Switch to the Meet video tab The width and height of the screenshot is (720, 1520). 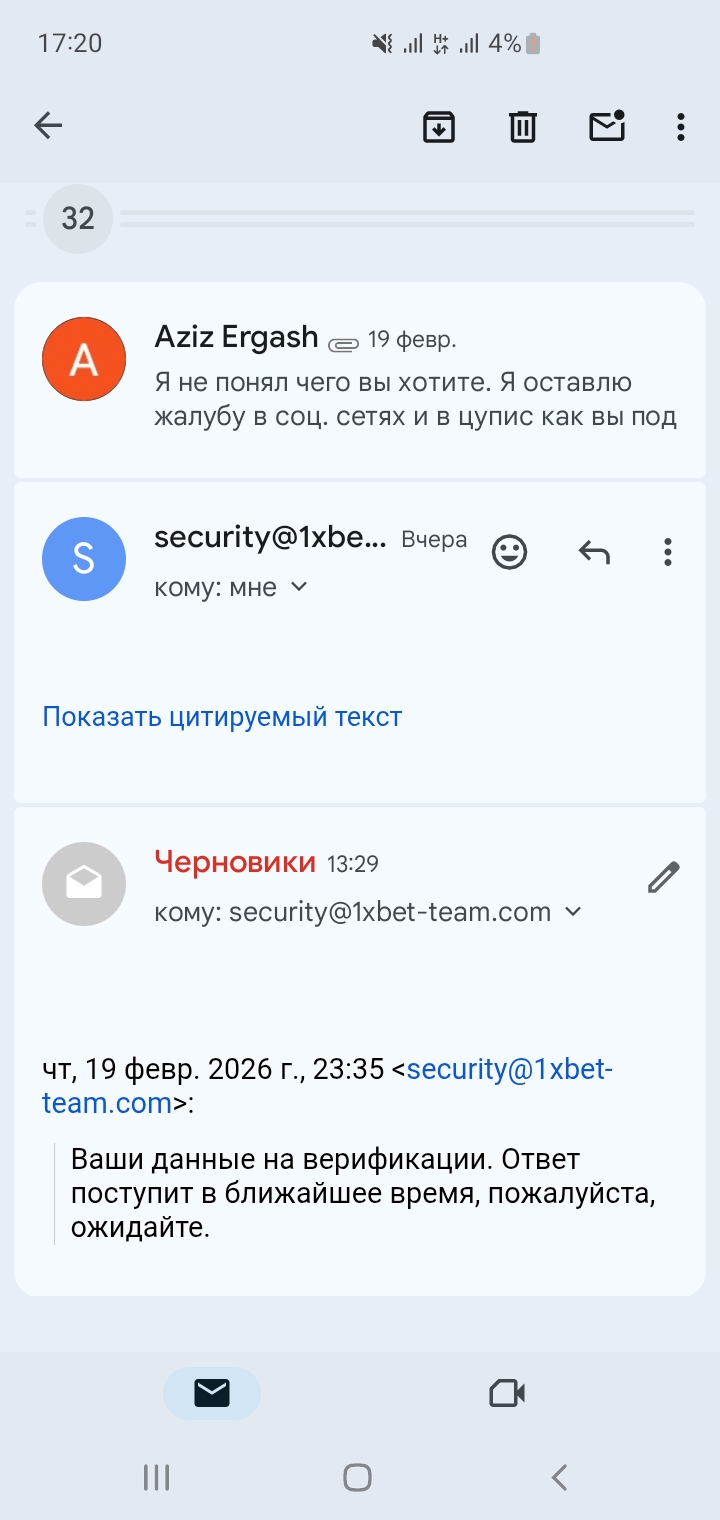(x=507, y=1393)
